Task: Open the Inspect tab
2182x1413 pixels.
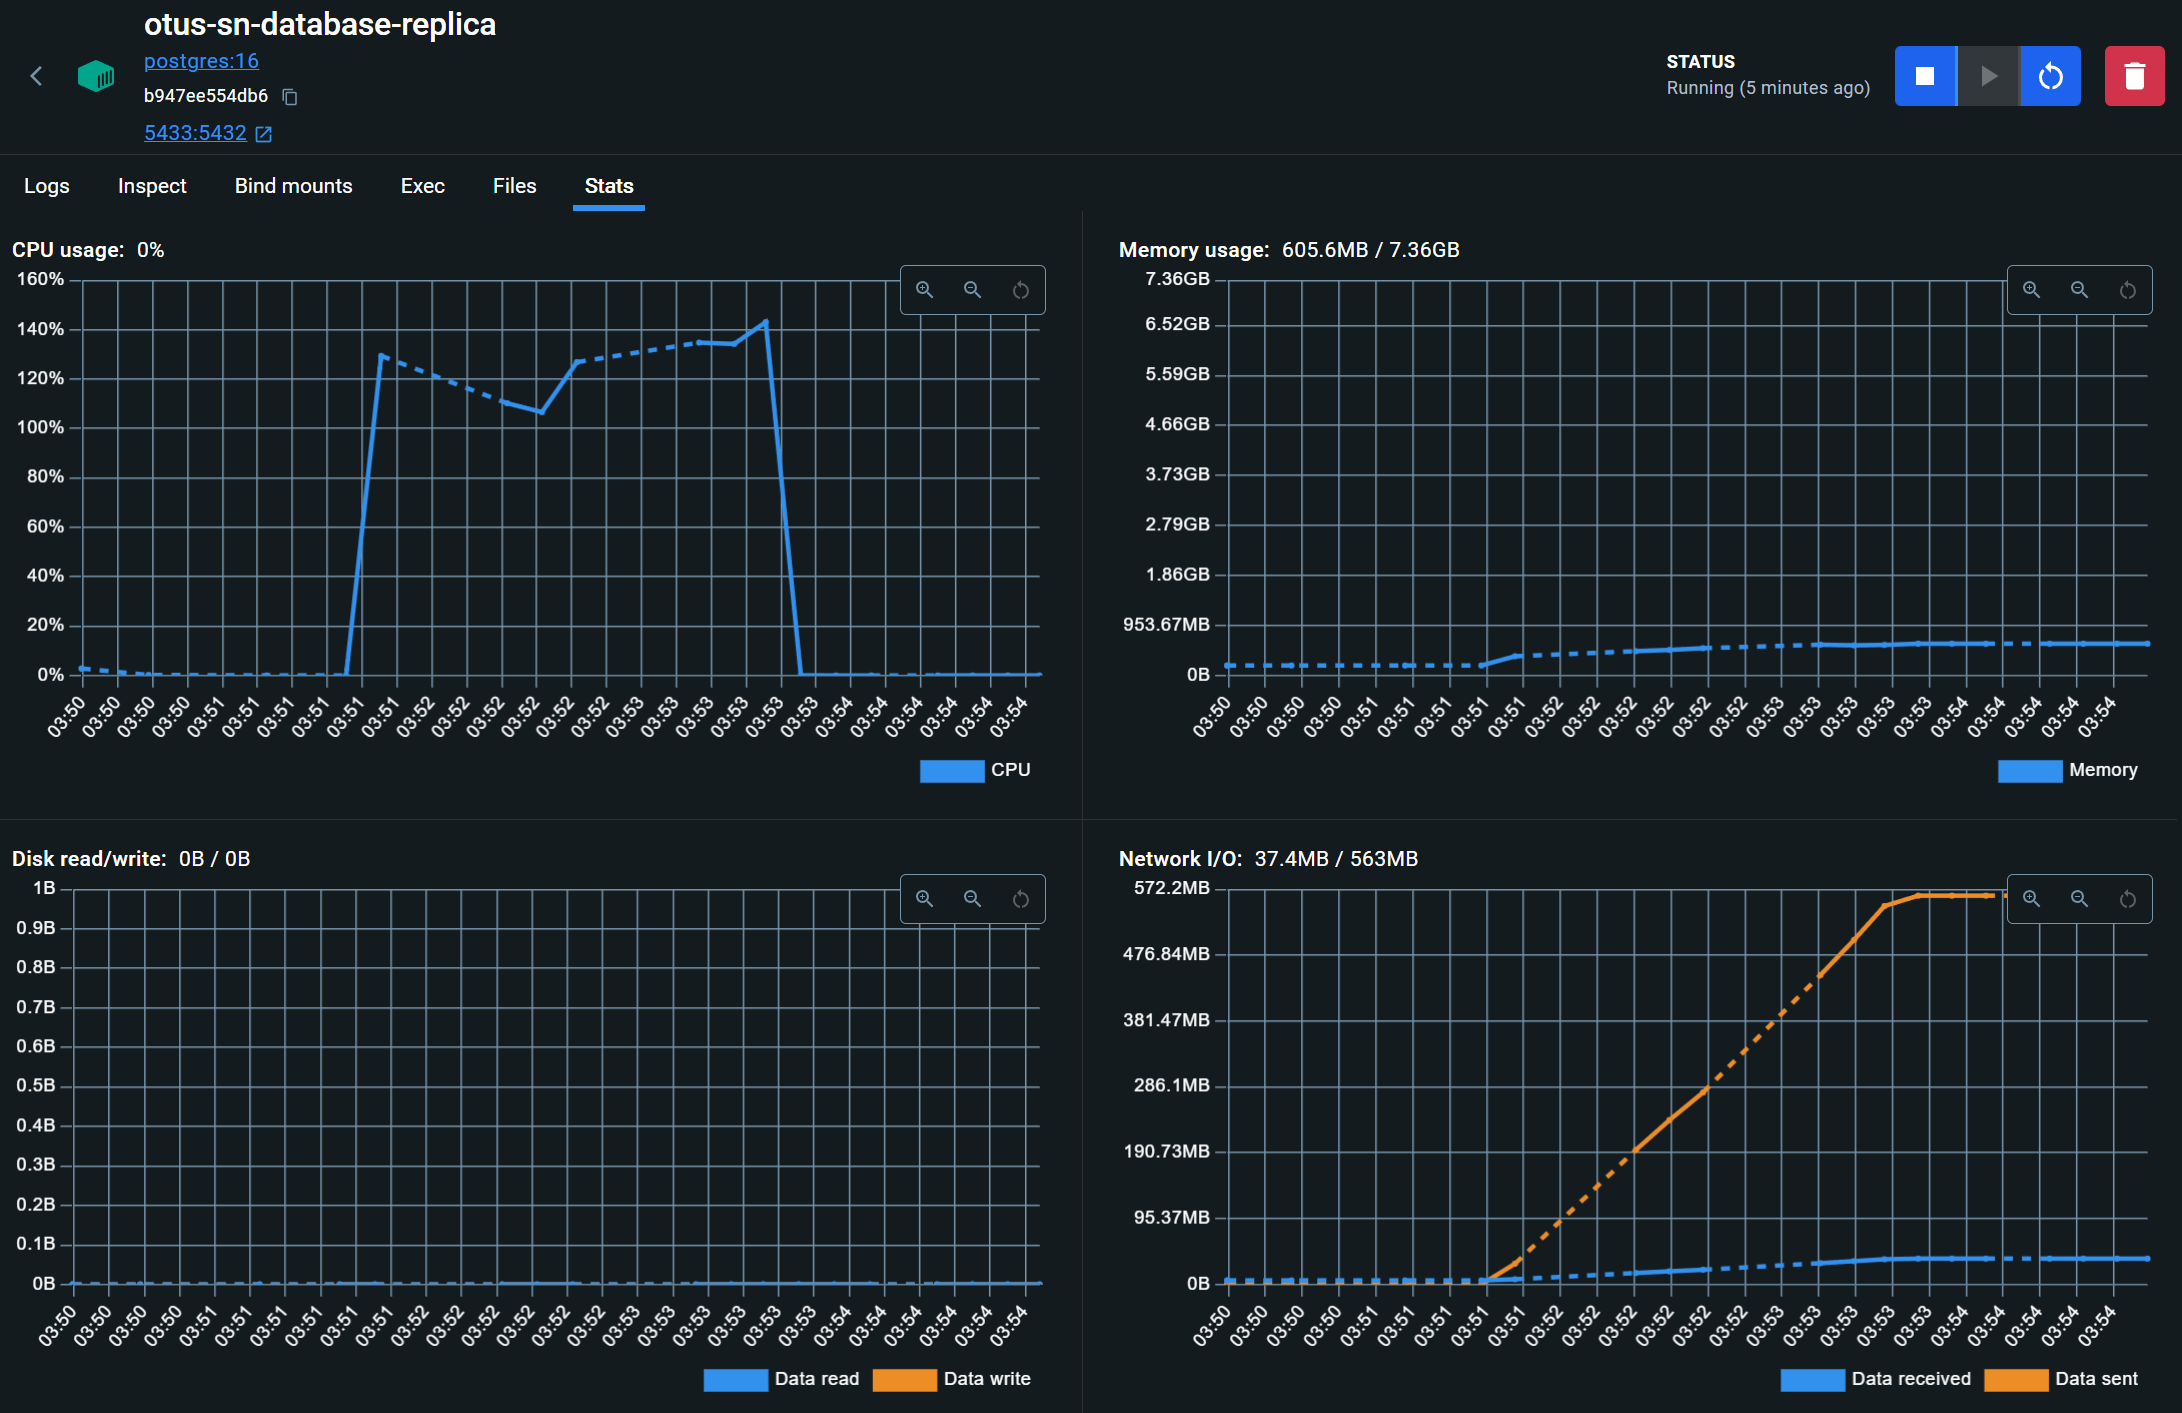Action: (152, 186)
